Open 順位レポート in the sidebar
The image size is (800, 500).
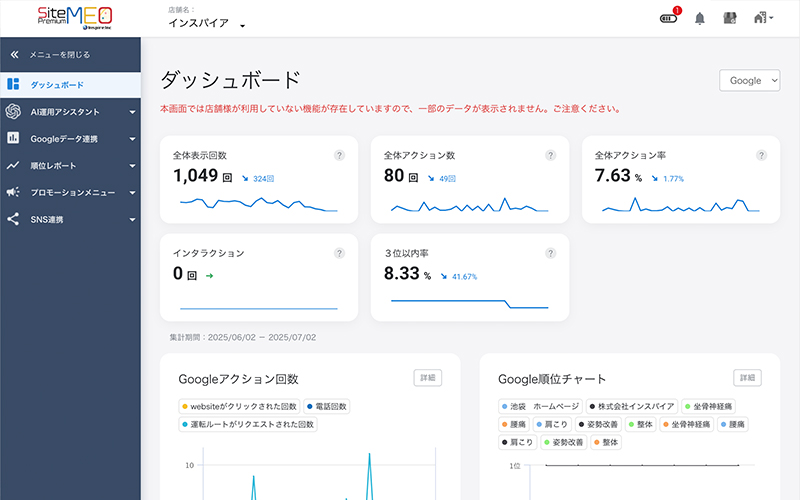[70, 165]
